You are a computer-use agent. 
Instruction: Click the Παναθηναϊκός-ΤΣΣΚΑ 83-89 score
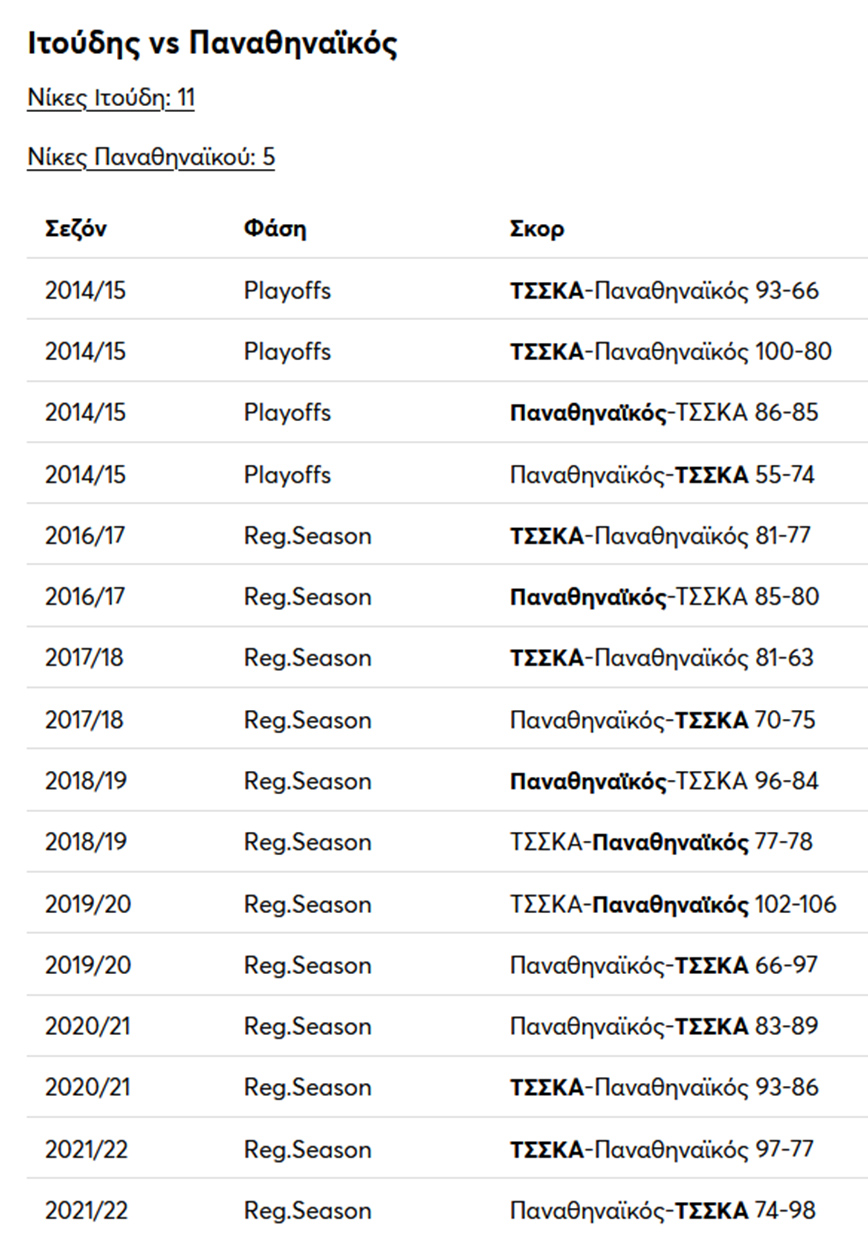664,1026
